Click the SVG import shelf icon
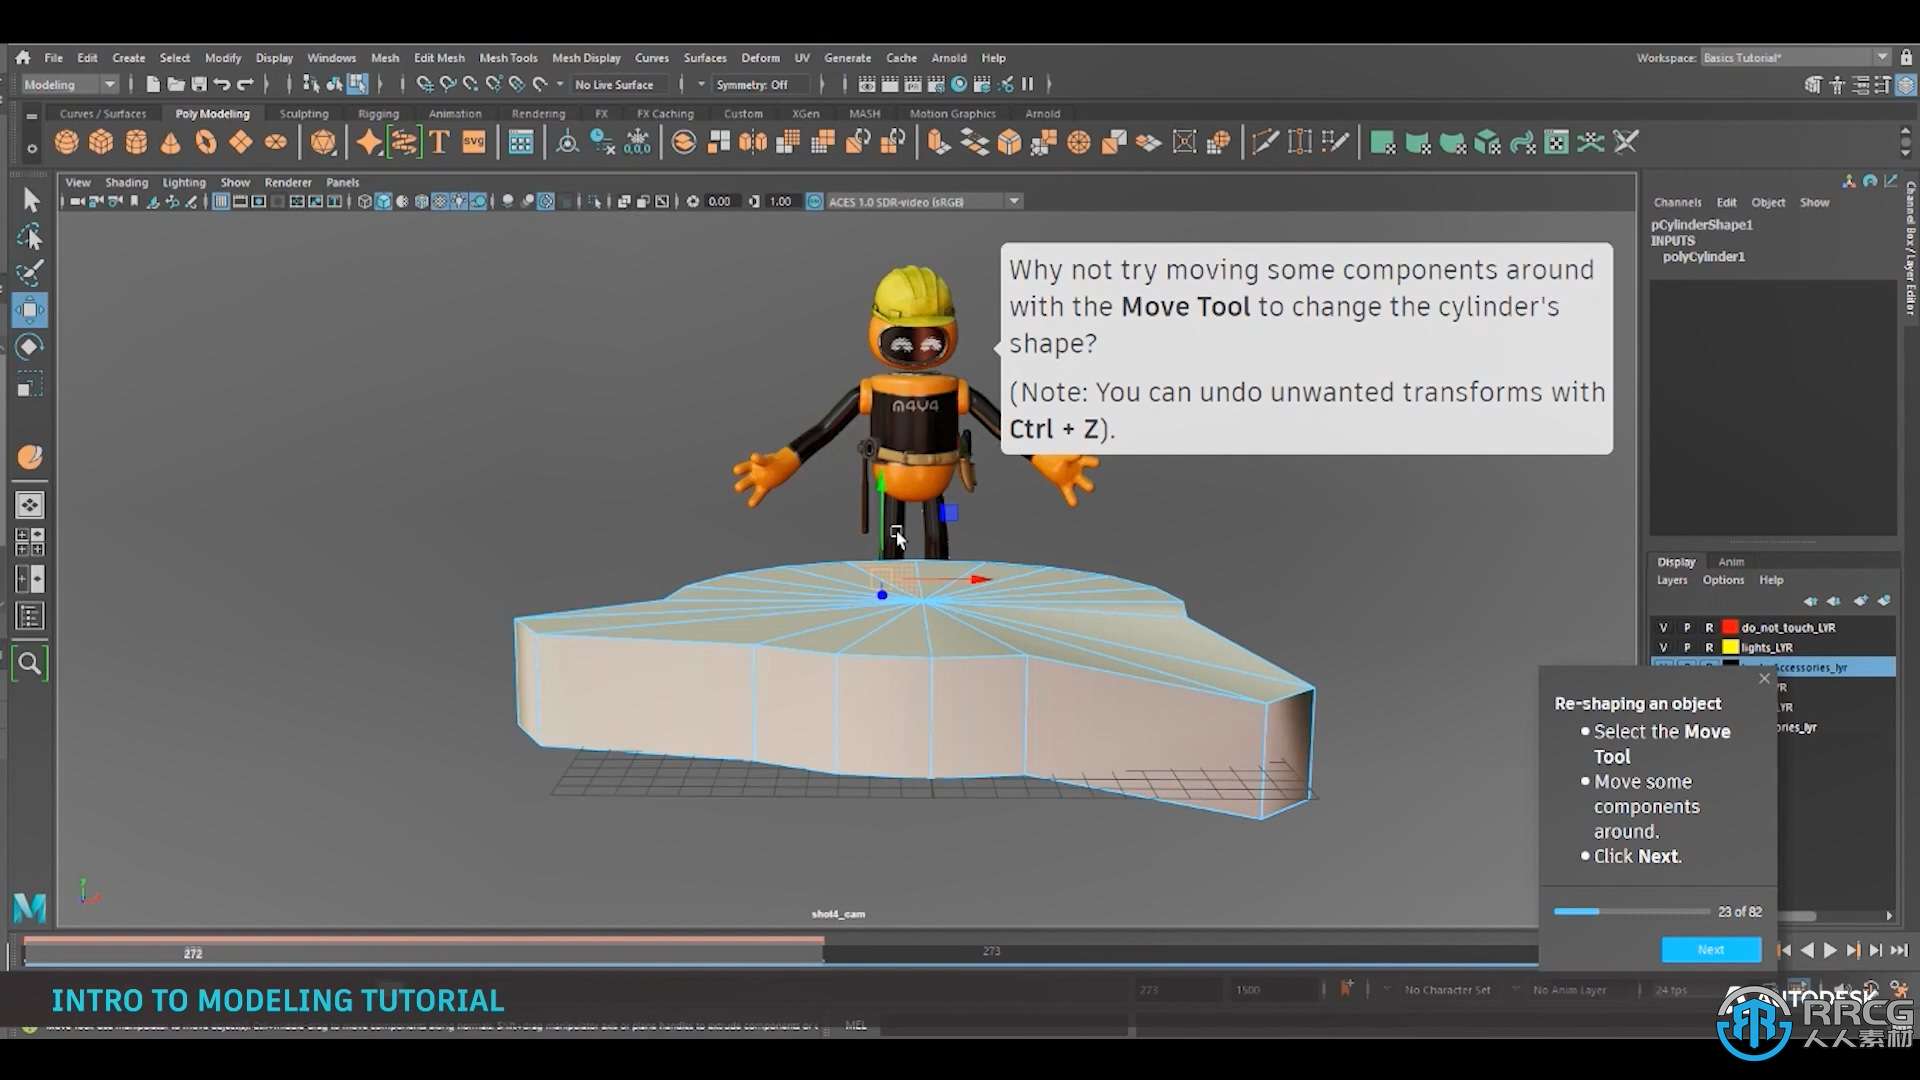This screenshot has height=1080, width=1920. coord(474,143)
